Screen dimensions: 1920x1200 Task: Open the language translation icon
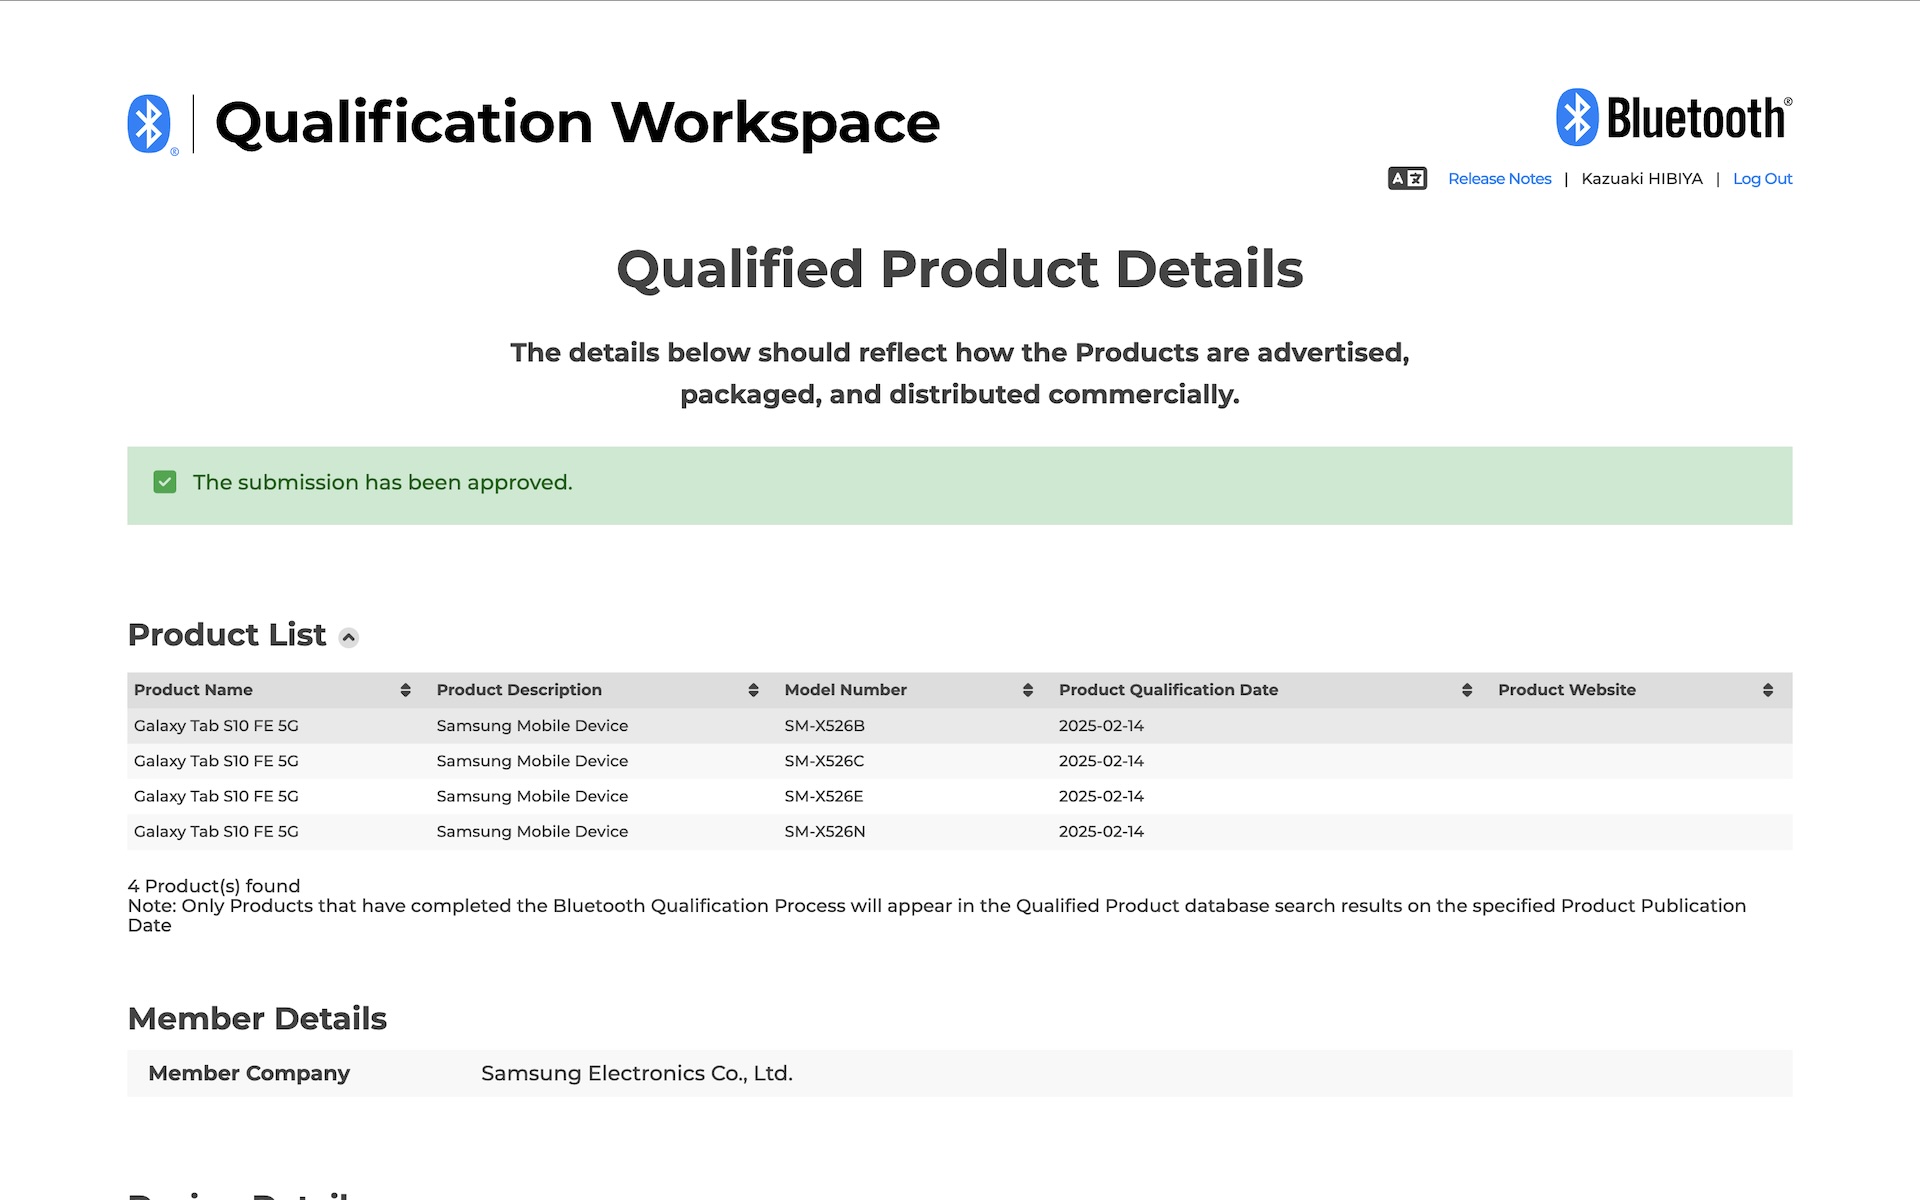coord(1407,179)
